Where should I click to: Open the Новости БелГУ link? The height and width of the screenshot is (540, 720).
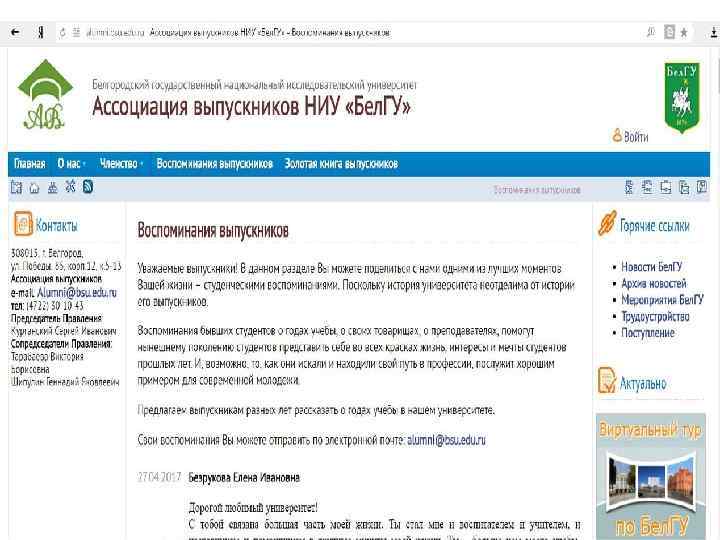(652, 267)
